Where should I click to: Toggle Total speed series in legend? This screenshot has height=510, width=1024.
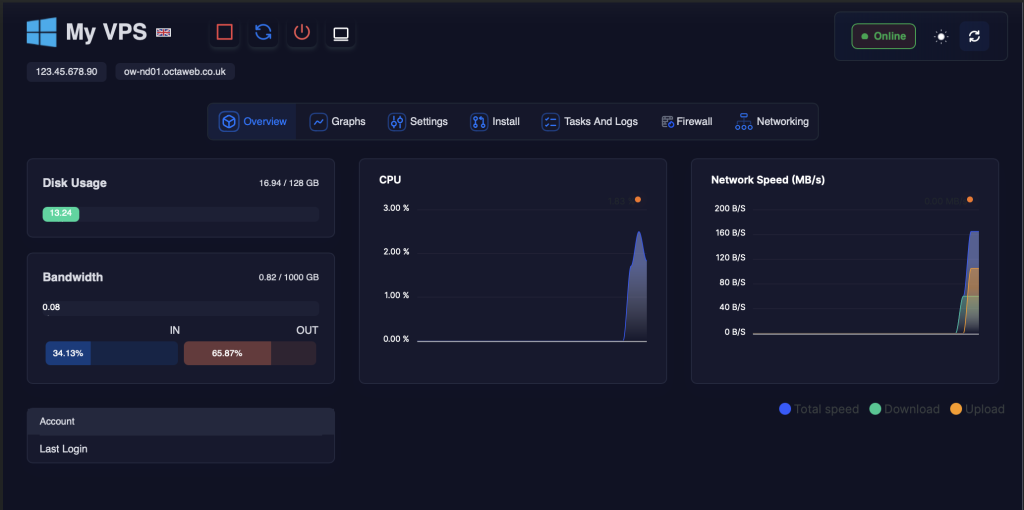click(x=818, y=409)
